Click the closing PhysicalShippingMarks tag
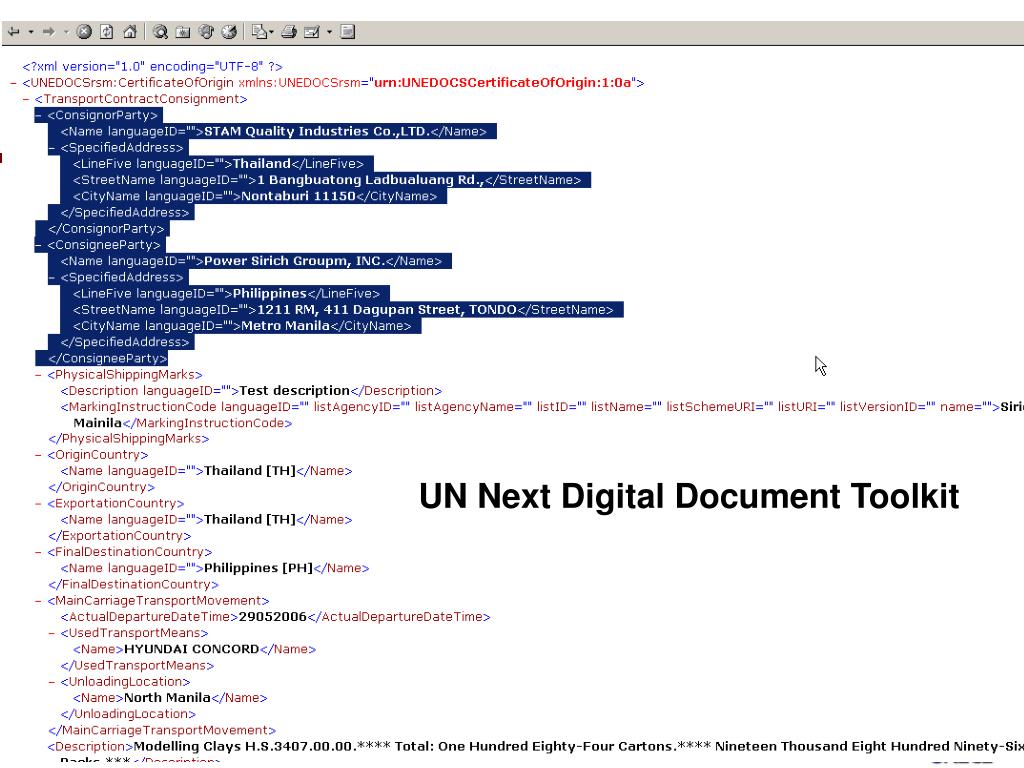This screenshot has height=768, width=1024. click(129, 439)
